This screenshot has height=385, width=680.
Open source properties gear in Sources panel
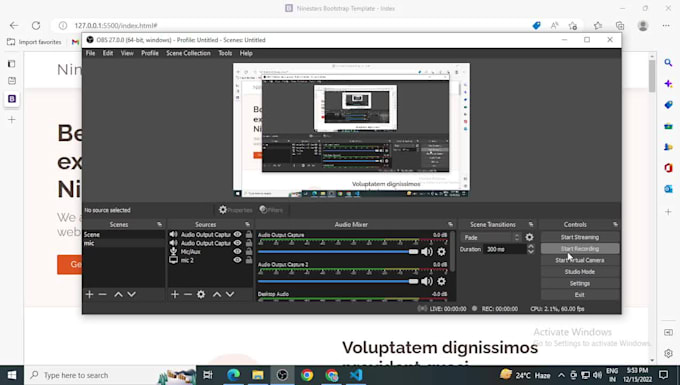pos(201,294)
